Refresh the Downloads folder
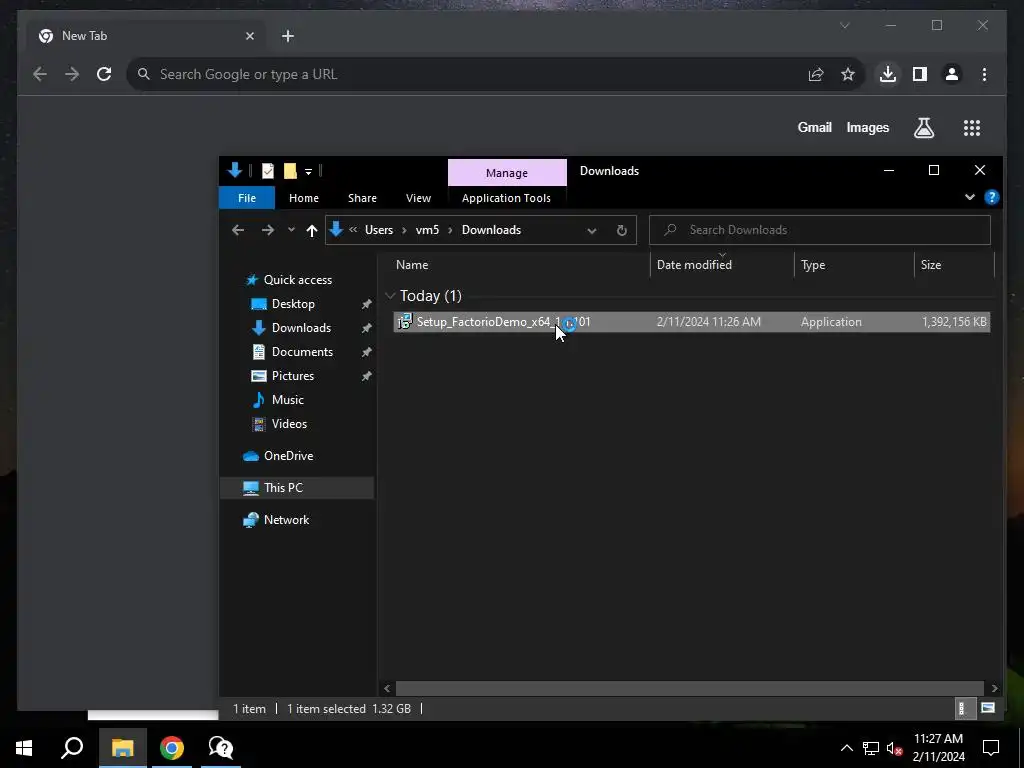 [x=622, y=231]
